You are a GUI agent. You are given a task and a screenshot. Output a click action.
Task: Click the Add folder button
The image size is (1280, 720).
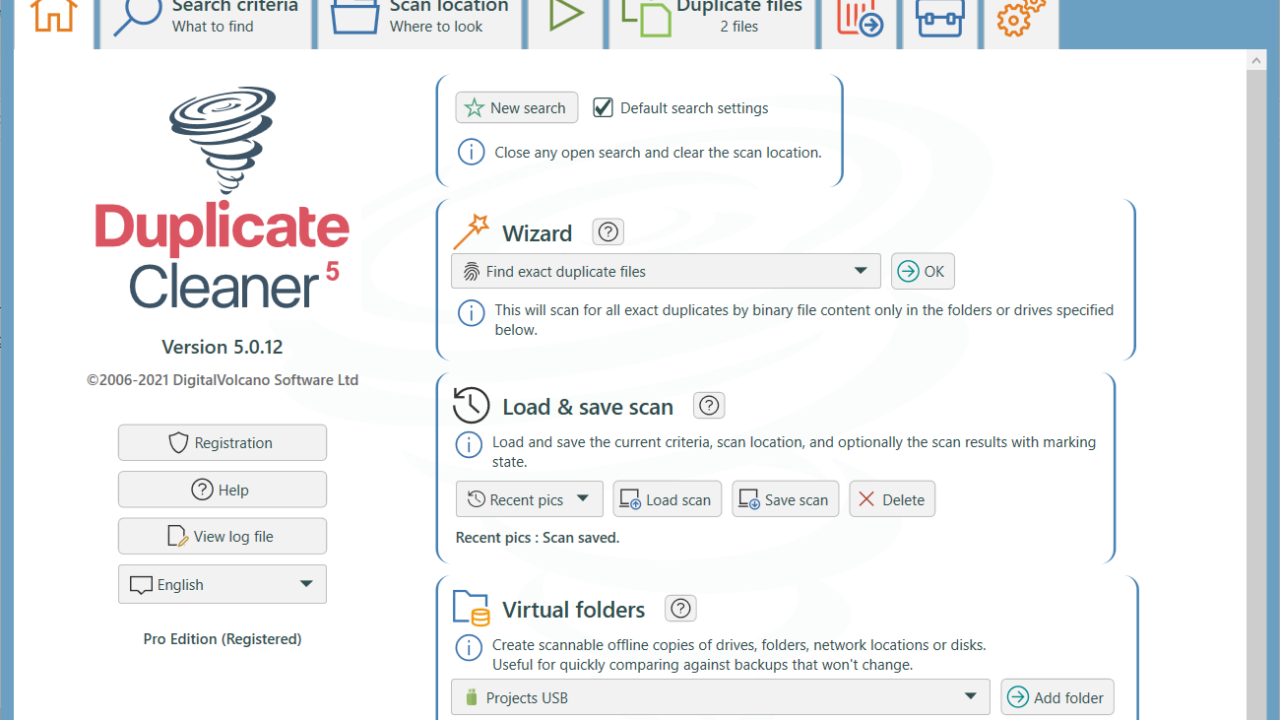(x=1057, y=697)
